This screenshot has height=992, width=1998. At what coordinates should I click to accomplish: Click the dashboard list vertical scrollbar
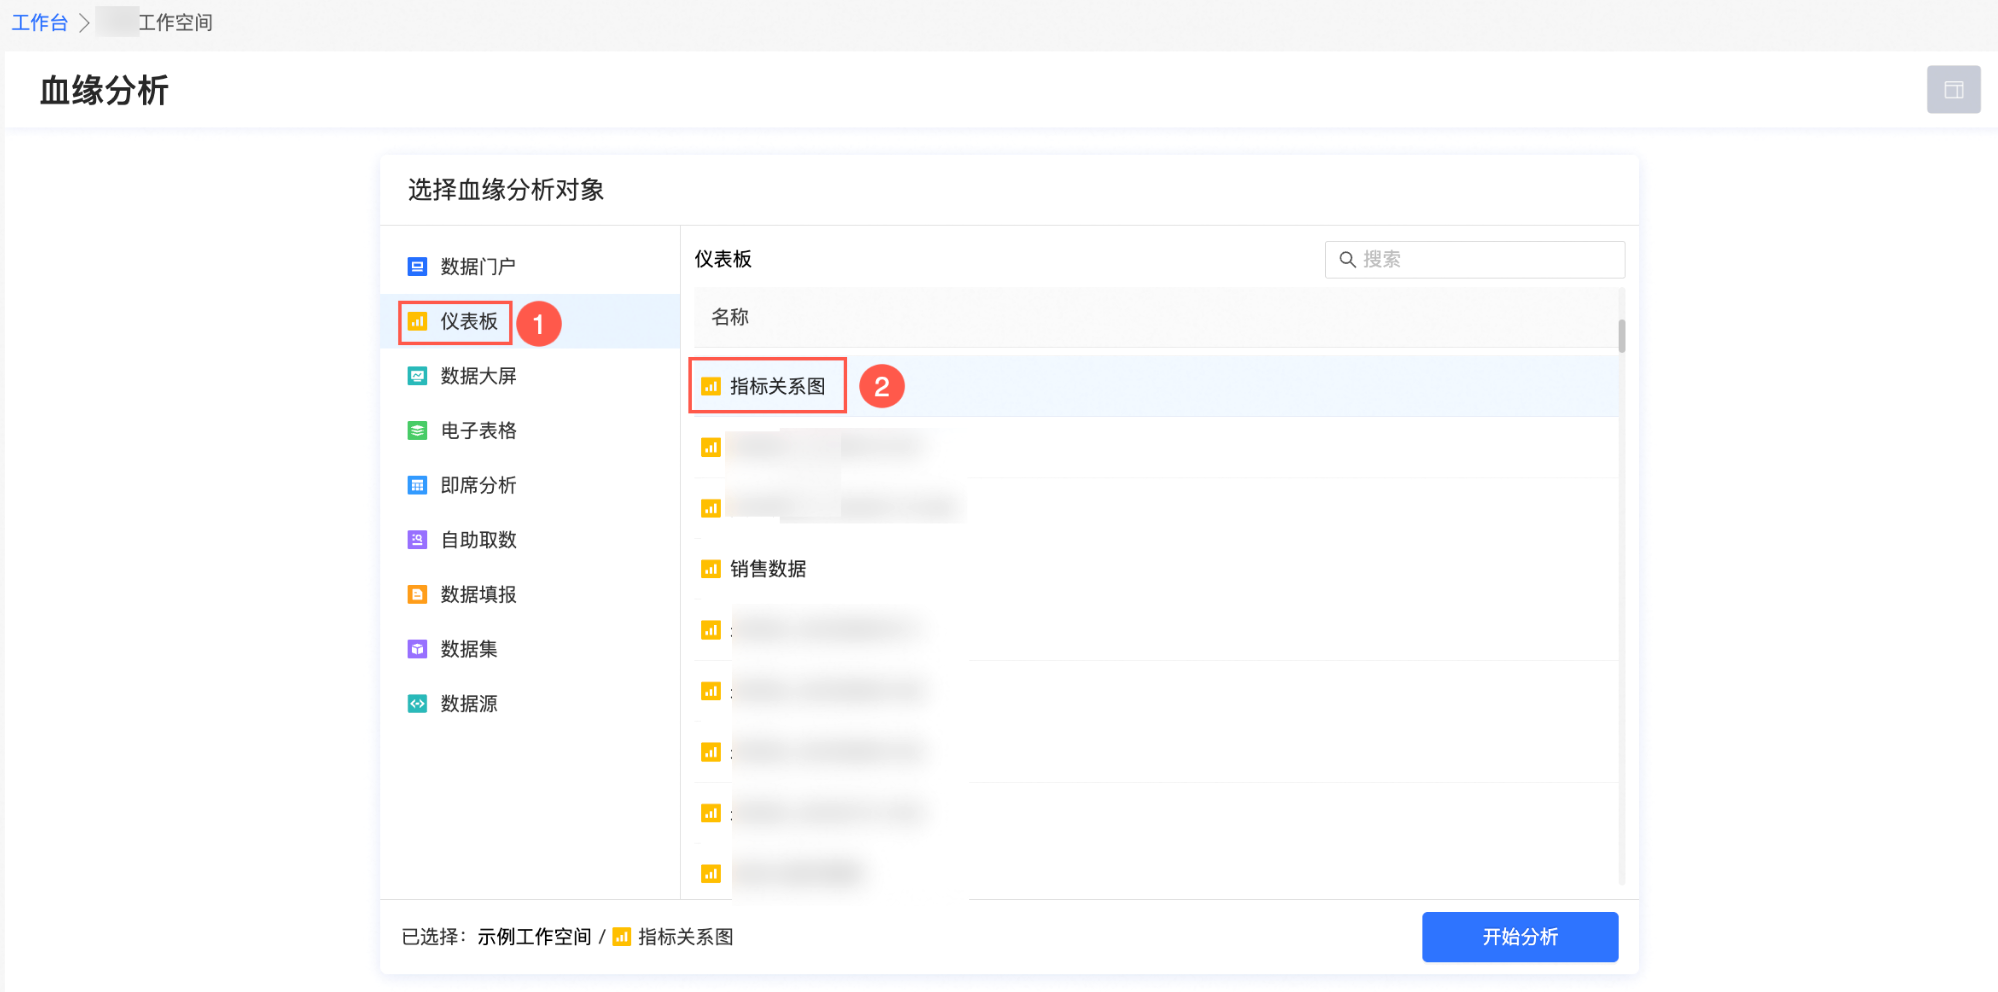tap(1621, 336)
